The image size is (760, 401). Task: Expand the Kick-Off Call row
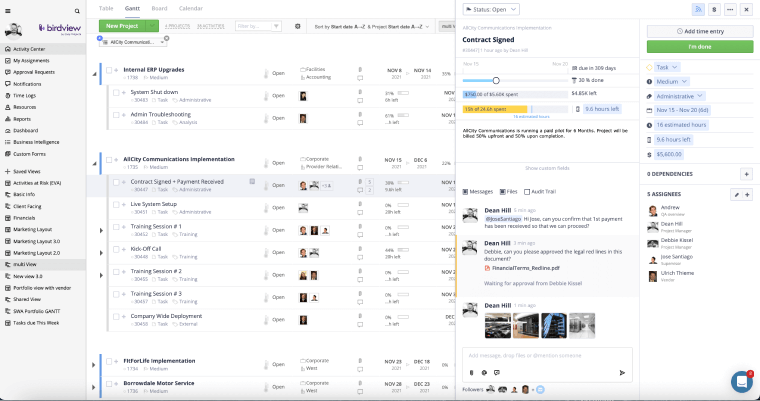pos(101,253)
